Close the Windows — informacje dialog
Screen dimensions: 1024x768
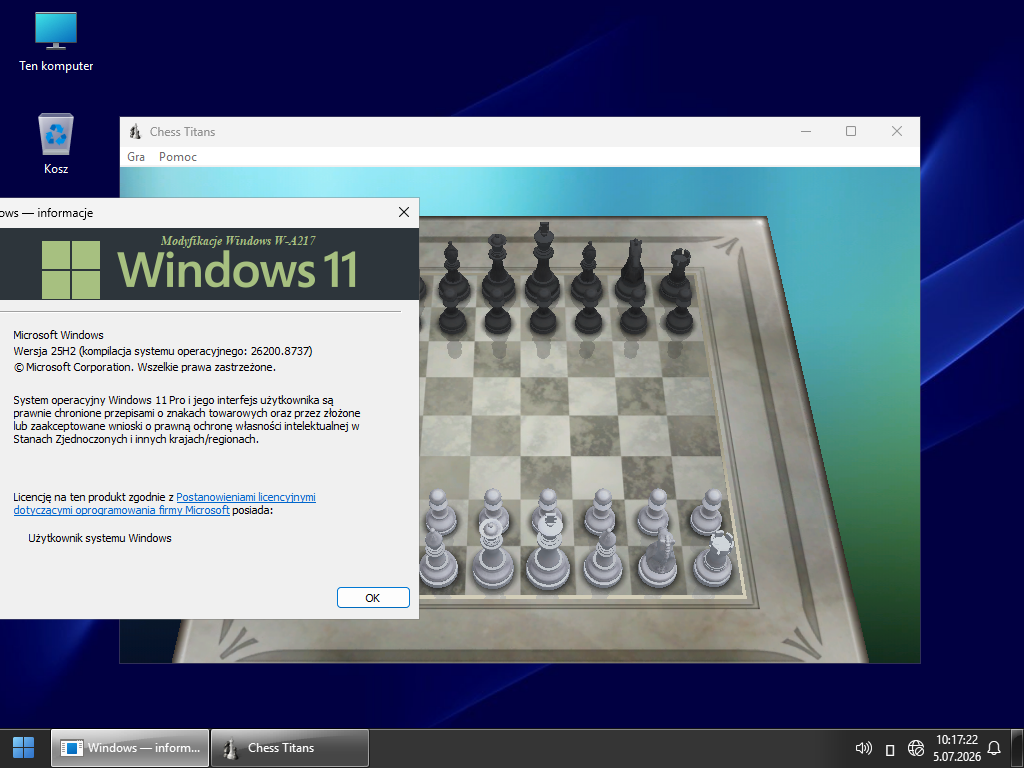(404, 212)
